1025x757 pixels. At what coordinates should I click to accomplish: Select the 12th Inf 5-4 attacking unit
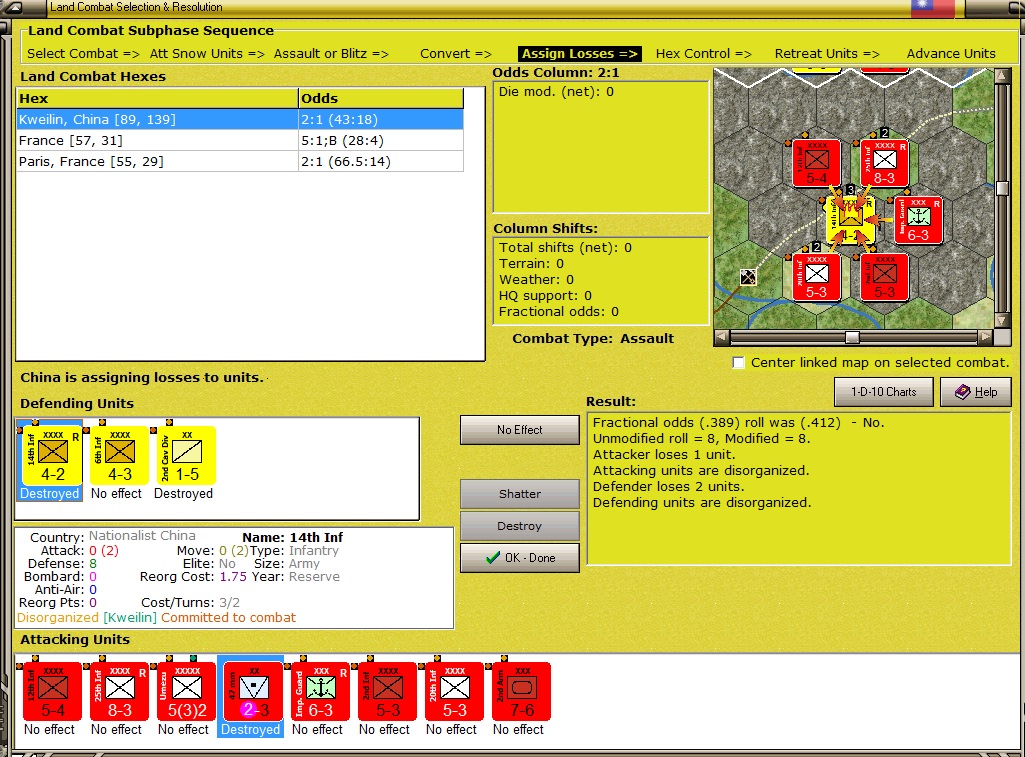pos(53,692)
